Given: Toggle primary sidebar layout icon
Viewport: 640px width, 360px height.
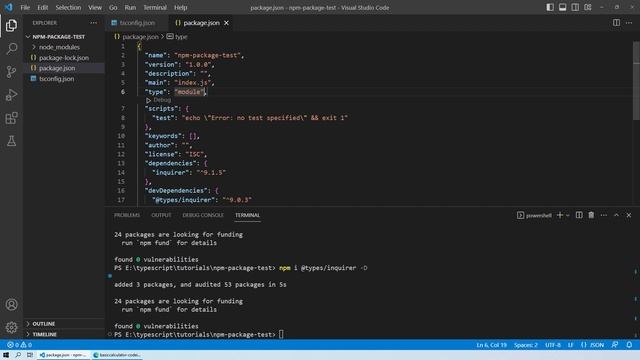Looking at the screenshot, I should tap(550, 7).
